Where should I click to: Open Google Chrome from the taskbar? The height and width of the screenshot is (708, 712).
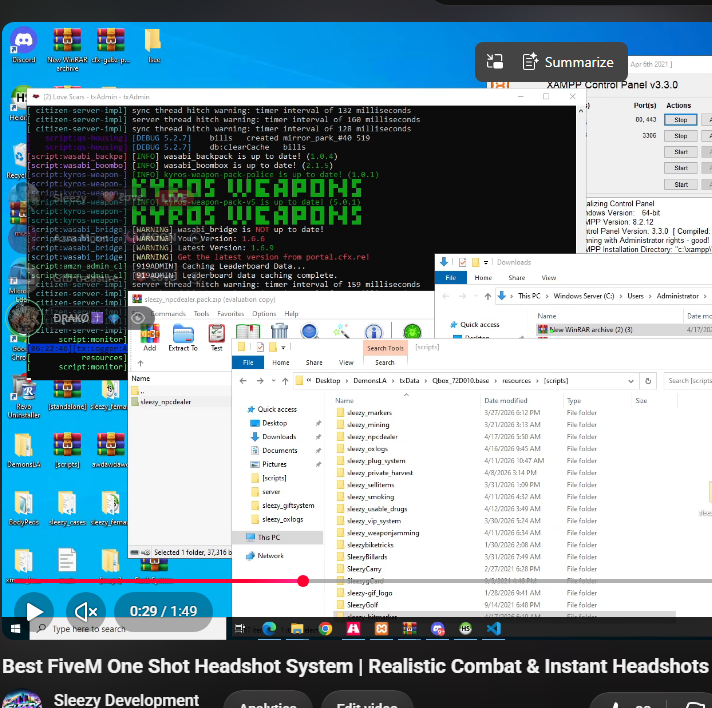click(325, 629)
